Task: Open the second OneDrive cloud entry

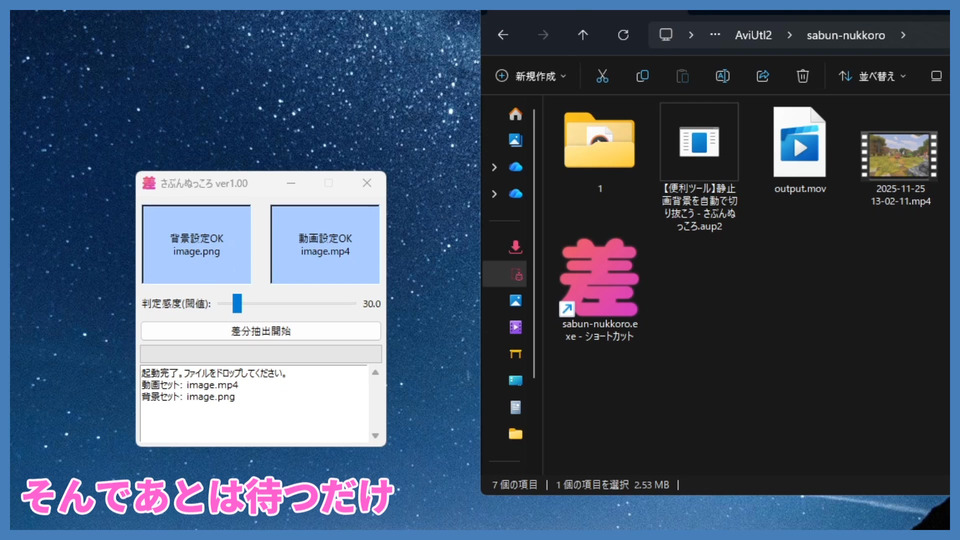Action: 516,193
